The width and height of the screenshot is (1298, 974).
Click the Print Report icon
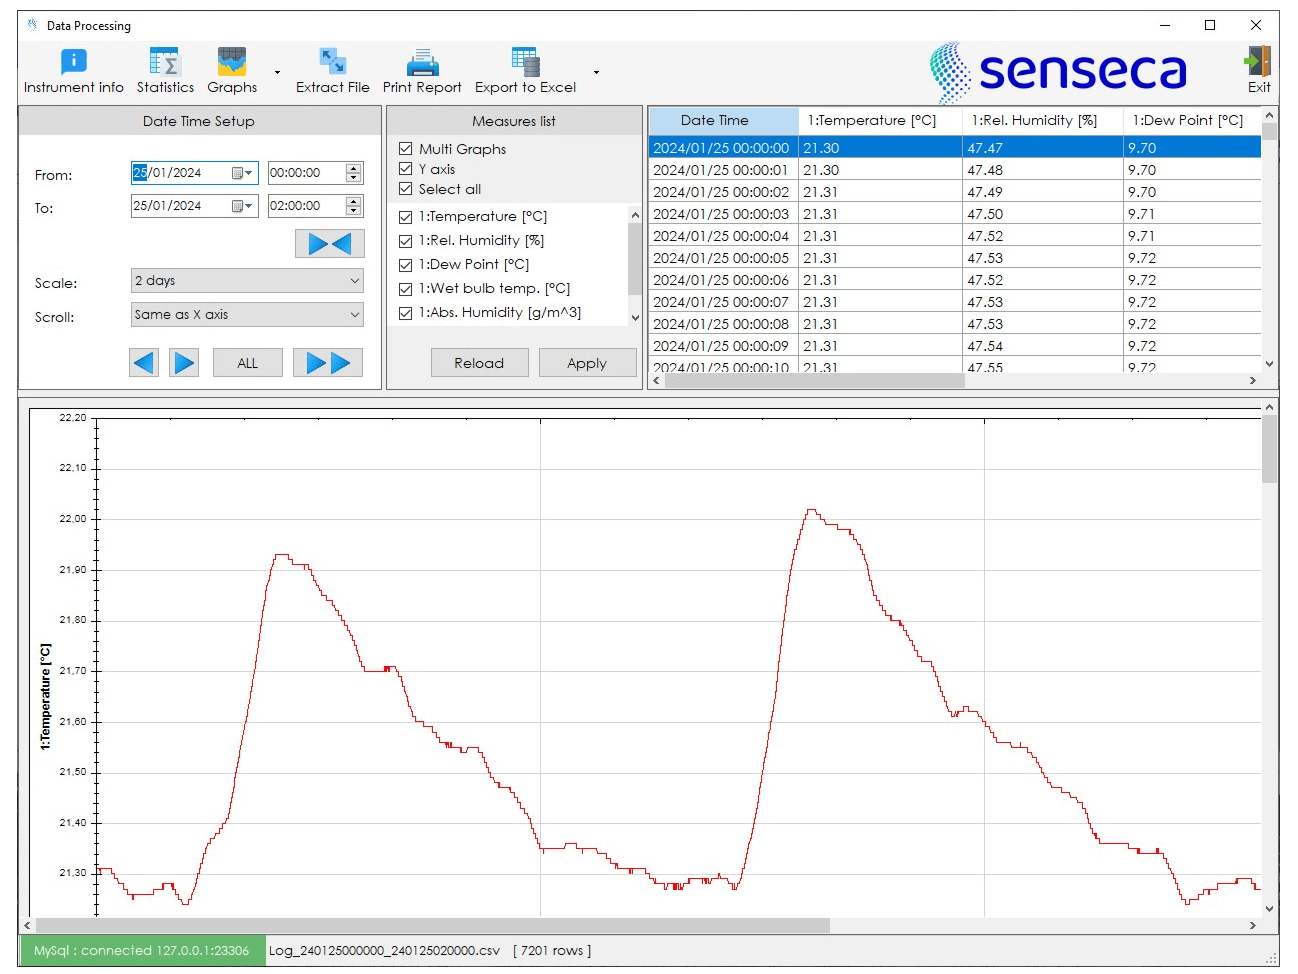[422, 62]
